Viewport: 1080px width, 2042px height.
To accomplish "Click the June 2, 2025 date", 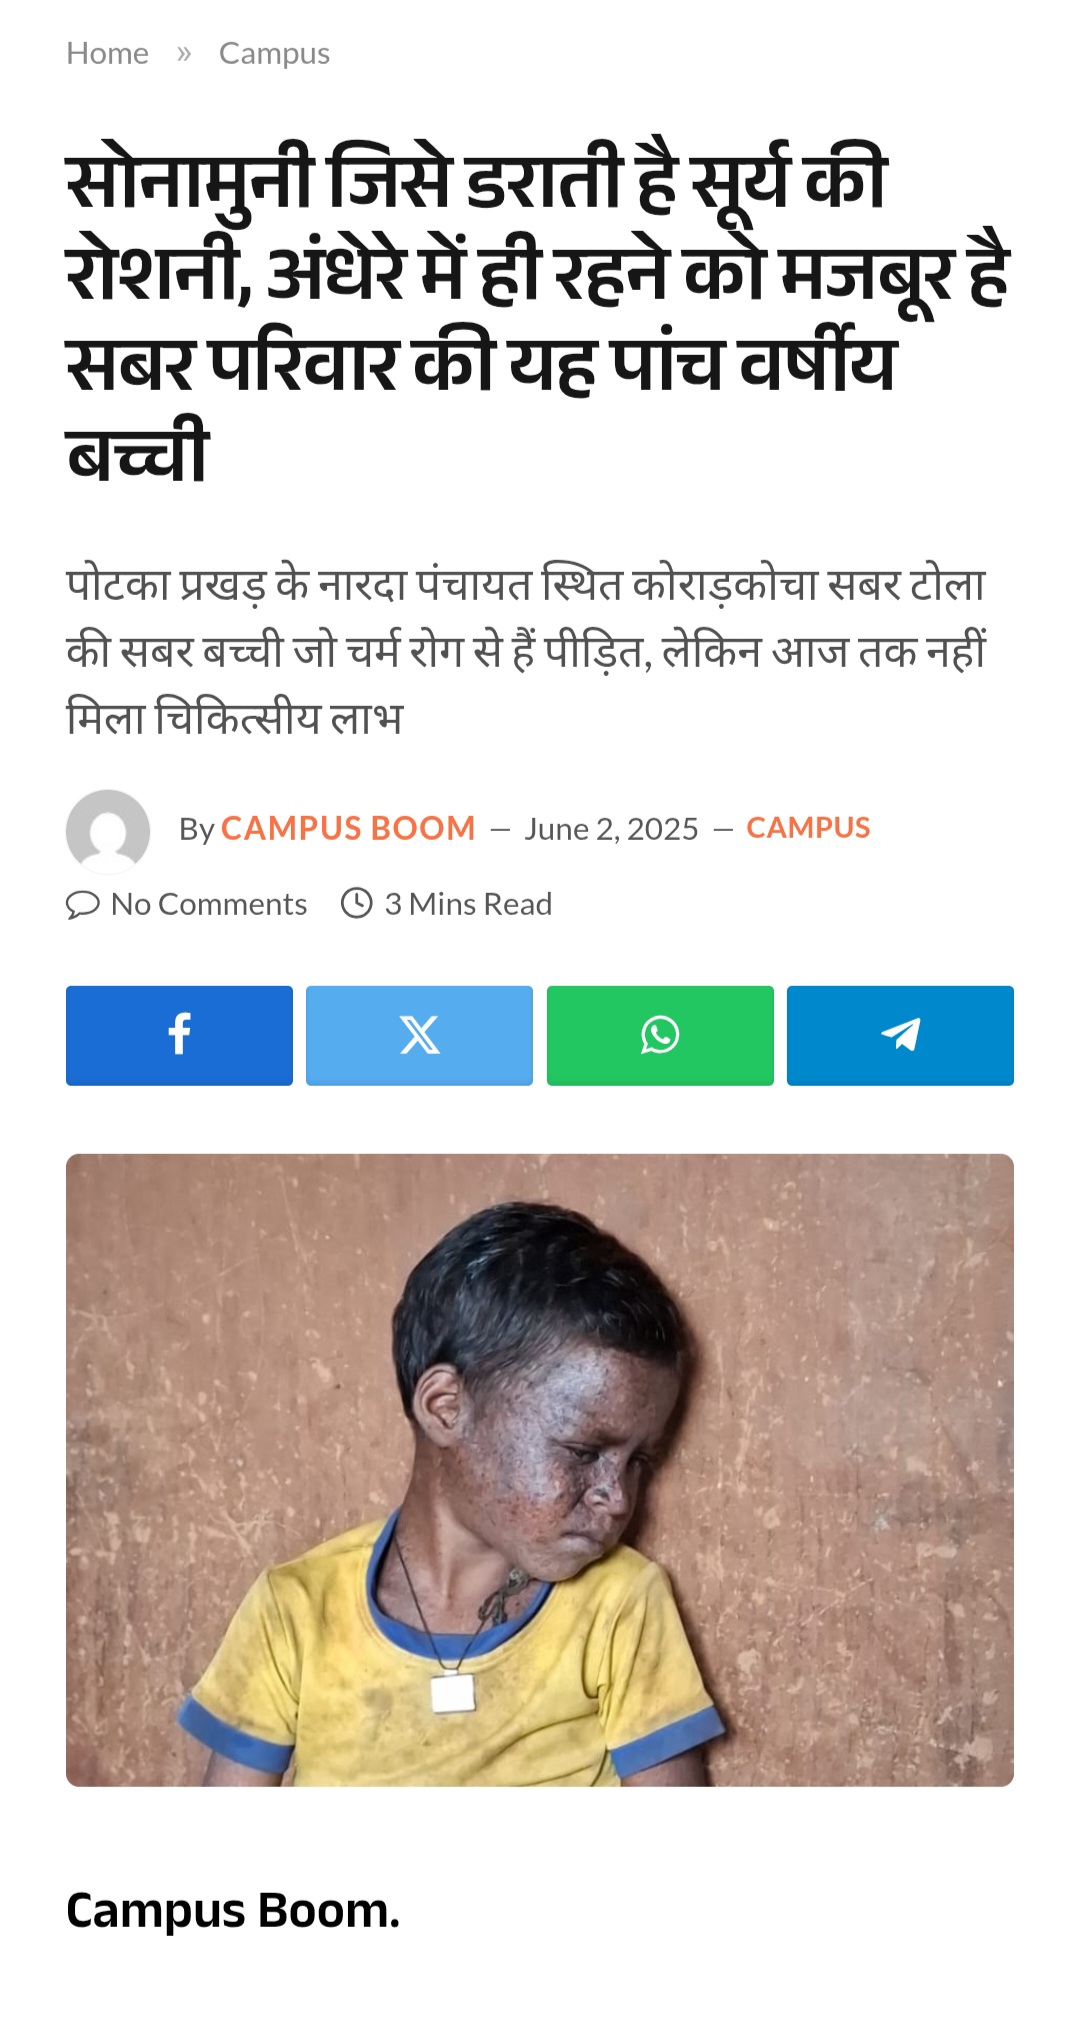I will [x=611, y=829].
